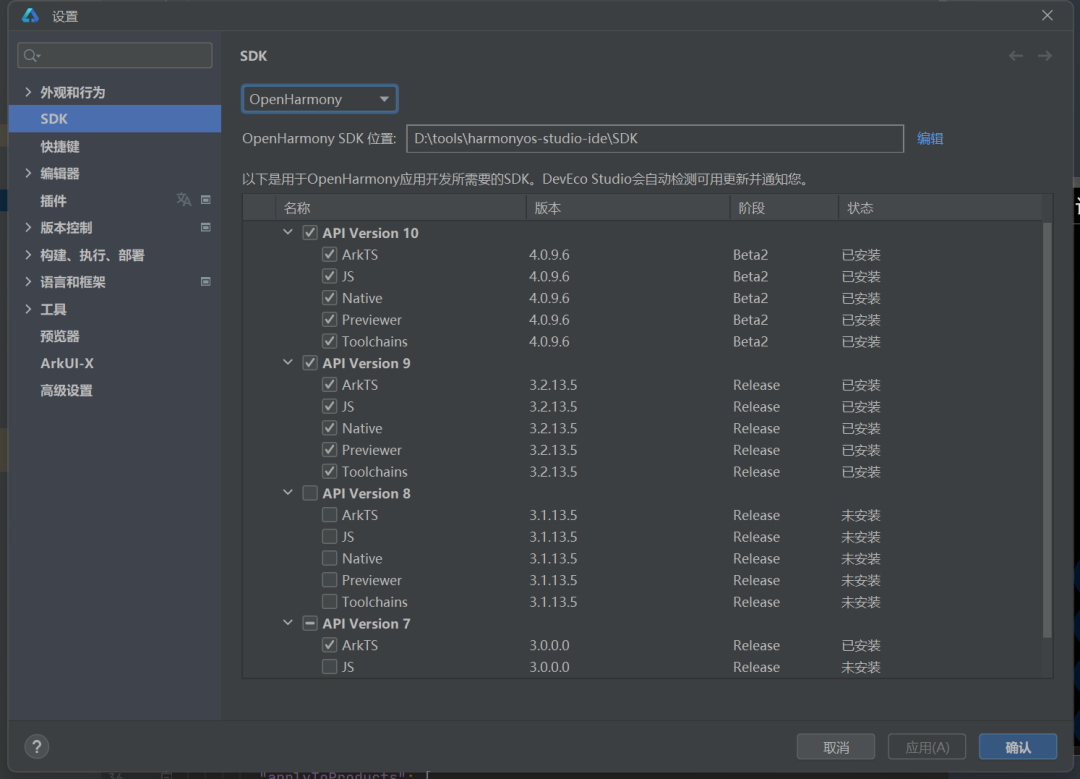Close the 设置 dialog

click(x=1047, y=15)
